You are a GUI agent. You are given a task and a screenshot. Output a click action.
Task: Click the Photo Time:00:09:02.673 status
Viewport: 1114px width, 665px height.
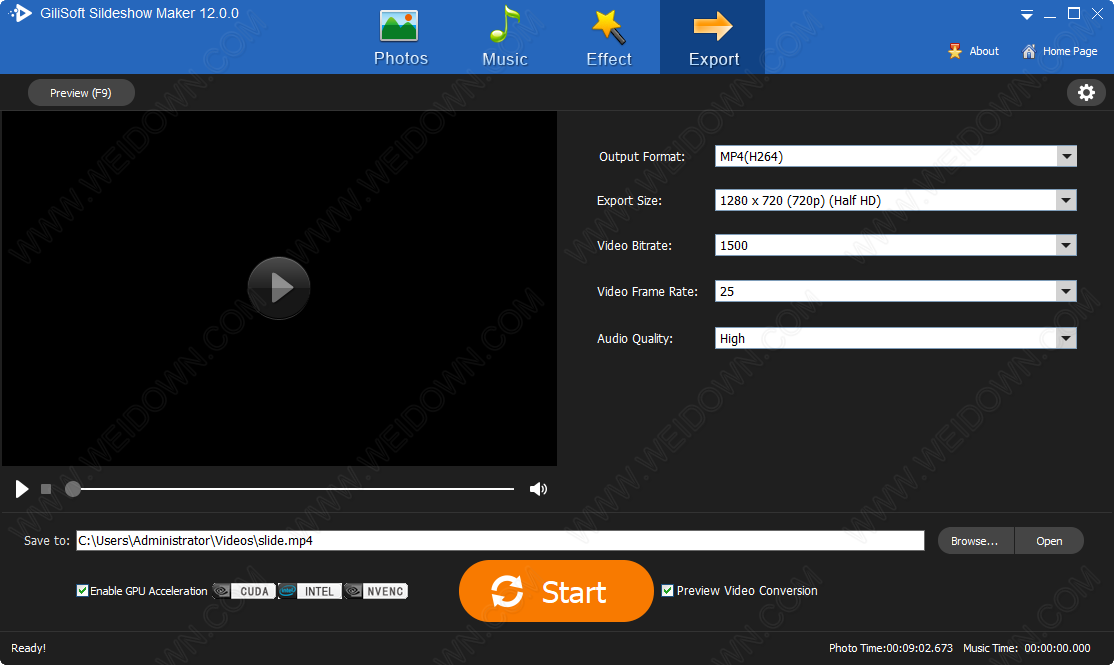point(891,648)
